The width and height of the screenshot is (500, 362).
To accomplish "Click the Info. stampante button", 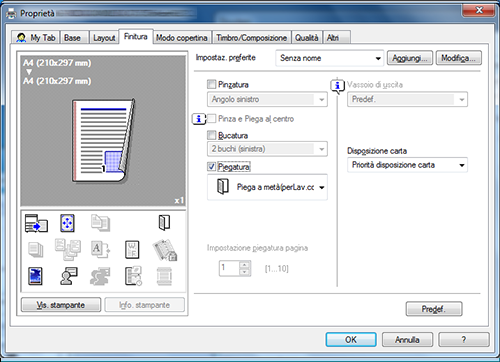I will [x=144, y=305].
